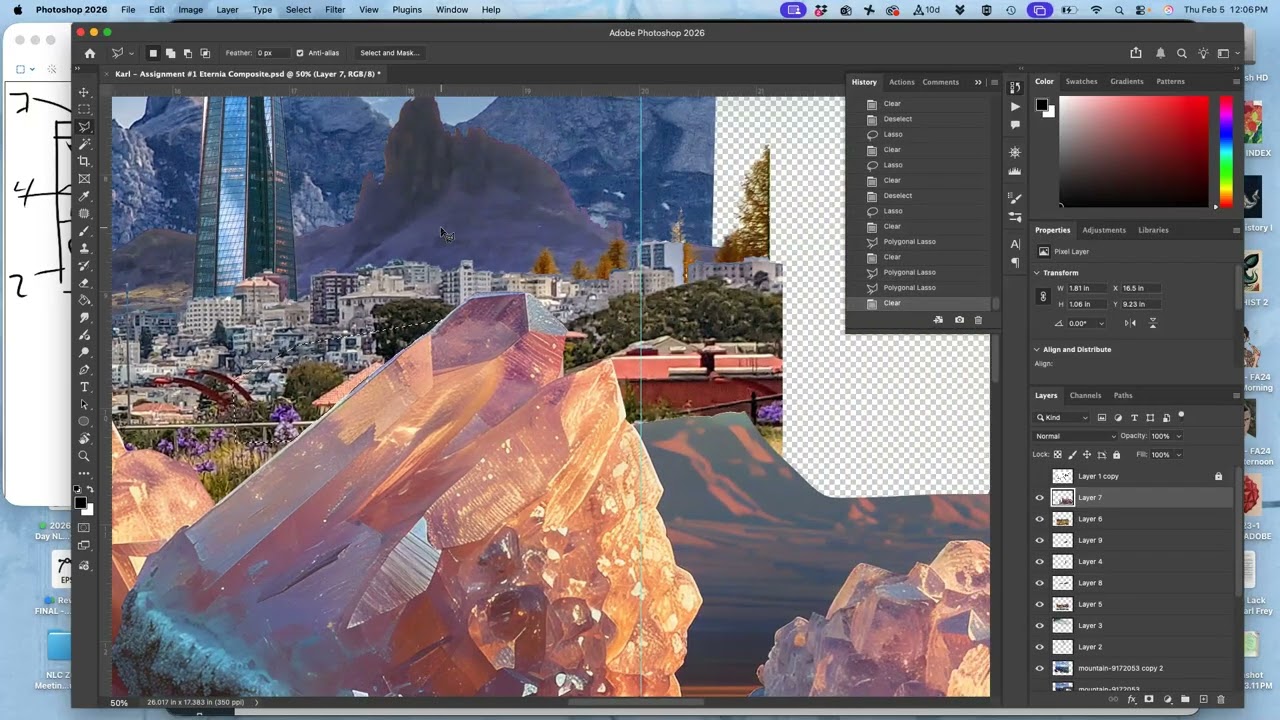This screenshot has height=720, width=1280.
Task: Select the Frame tool
Action: (x=84, y=179)
